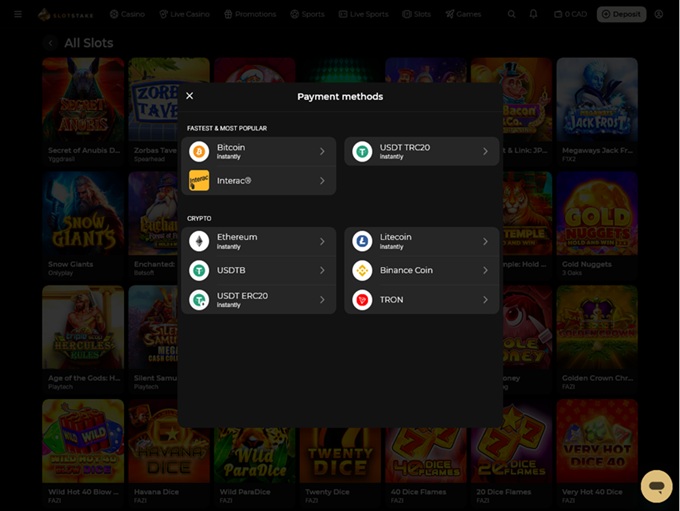Open Binance Coin via chevron arrow
Screen dimensions: 680x511
pyautogui.click(x=485, y=270)
